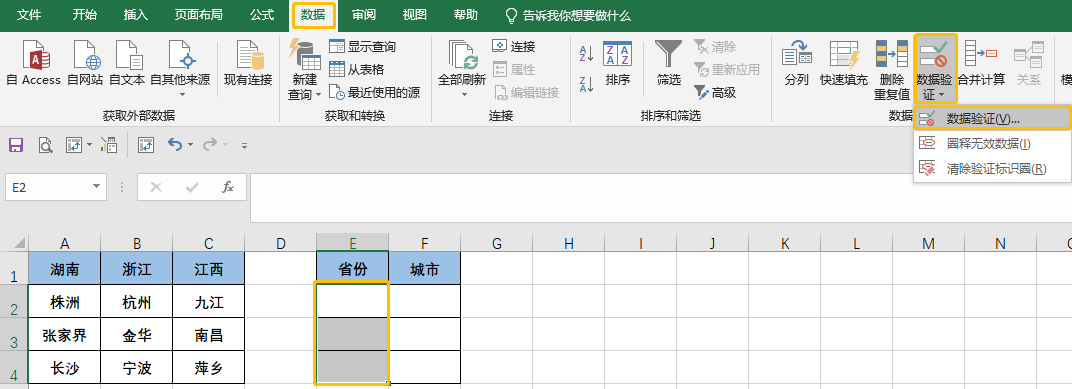This screenshot has height=389, width=1072.
Task: Click insert function fx button
Action: coord(228,187)
